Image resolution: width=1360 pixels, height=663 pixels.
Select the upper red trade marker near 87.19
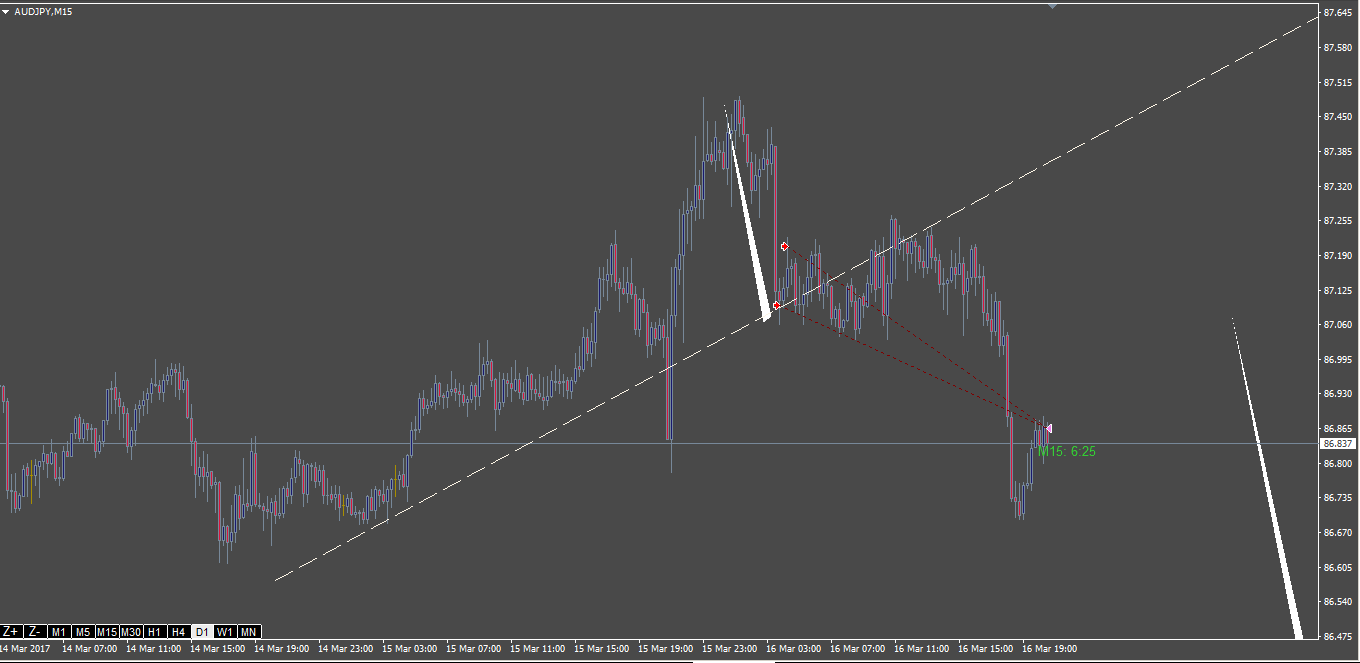(785, 246)
